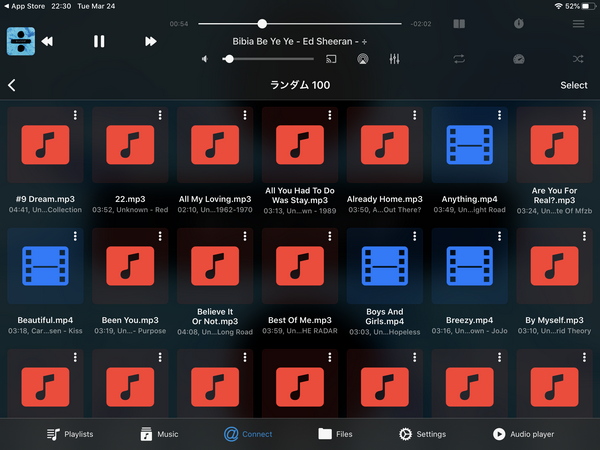Open options menu for Already Home.mp3
The image size is (600, 450).
[x=414, y=115]
